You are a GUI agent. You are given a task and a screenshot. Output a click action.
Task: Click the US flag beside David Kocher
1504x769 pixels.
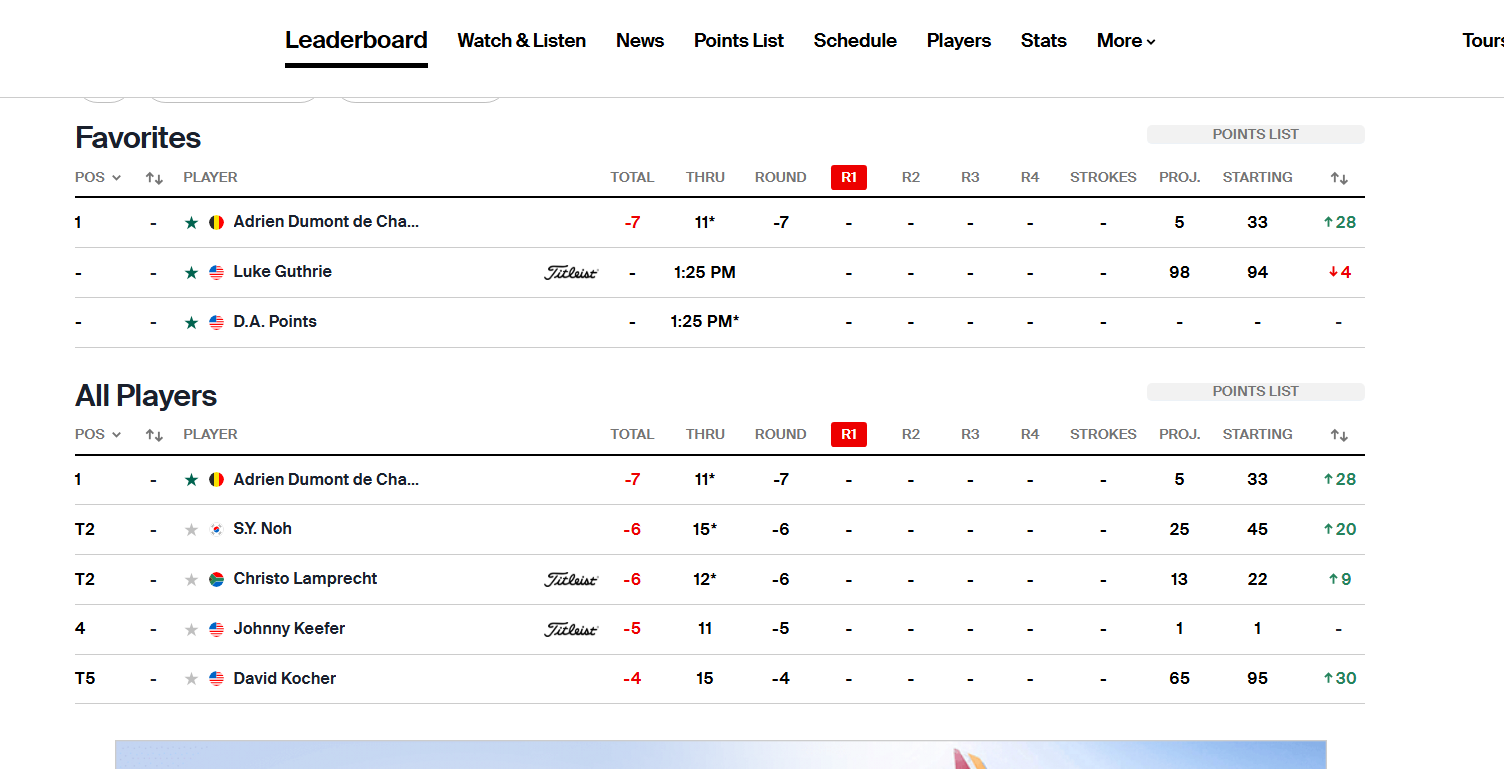[x=216, y=679]
